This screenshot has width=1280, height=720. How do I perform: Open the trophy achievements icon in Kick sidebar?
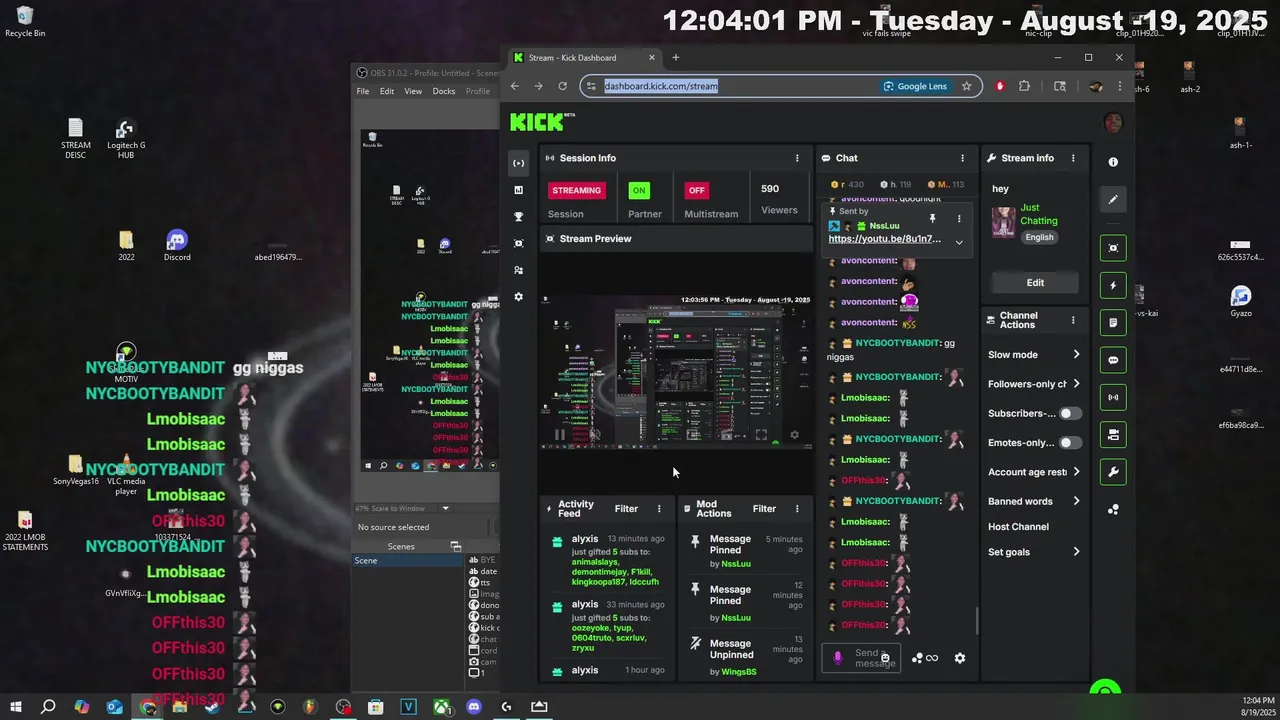518,217
